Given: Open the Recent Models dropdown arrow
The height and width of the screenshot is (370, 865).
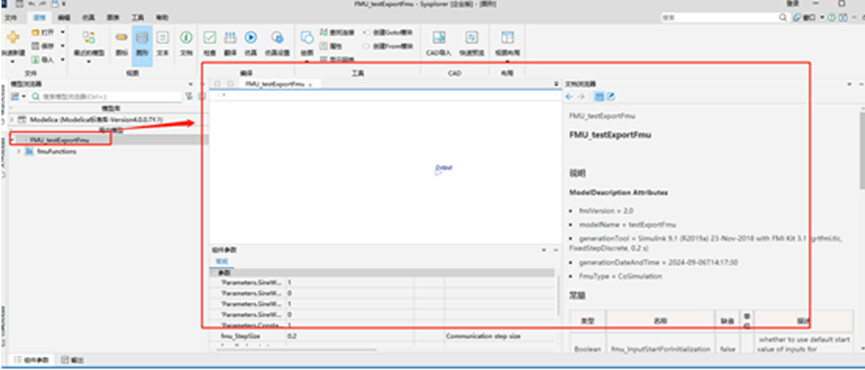Looking at the screenshot, I should (x=89, y=61).
